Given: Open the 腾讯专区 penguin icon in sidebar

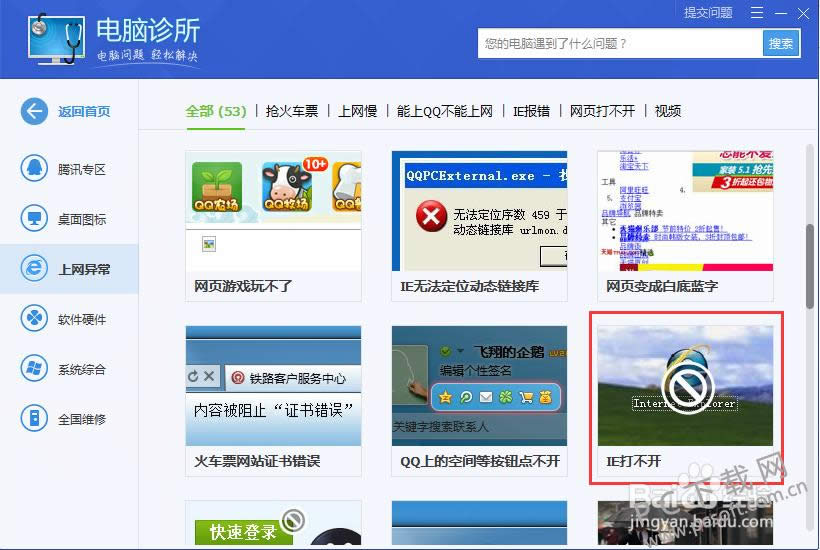Looking at the screenshot, I should tap(35, 169).
